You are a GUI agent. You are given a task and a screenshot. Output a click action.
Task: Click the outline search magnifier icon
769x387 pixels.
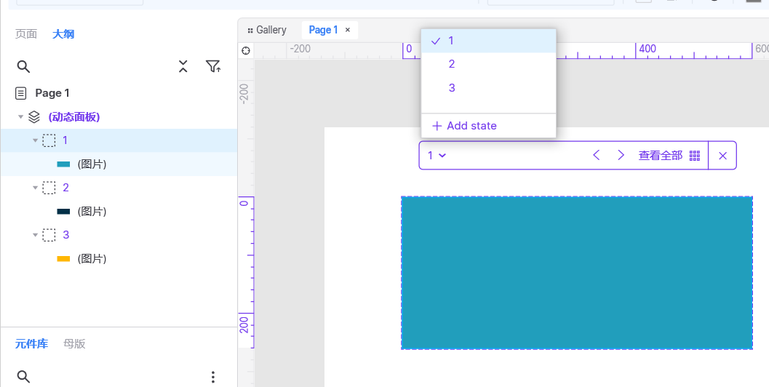pyautogui.click(x=23, y=67)
